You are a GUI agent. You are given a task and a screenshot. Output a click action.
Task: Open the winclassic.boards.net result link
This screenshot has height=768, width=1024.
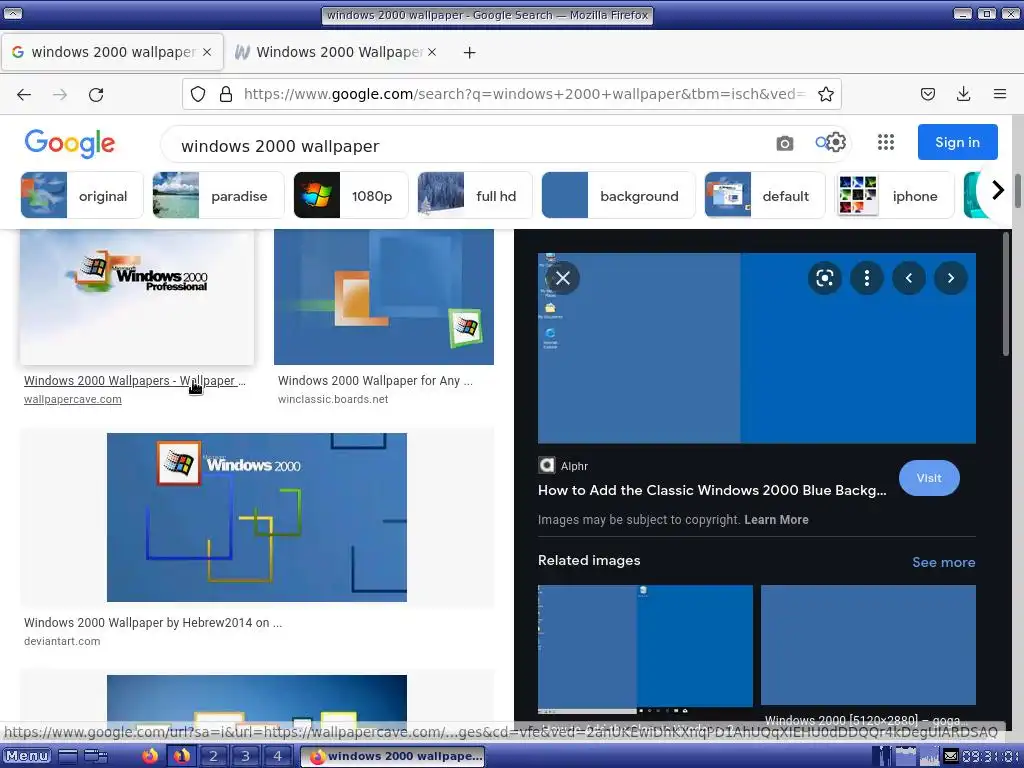[333, 399]
